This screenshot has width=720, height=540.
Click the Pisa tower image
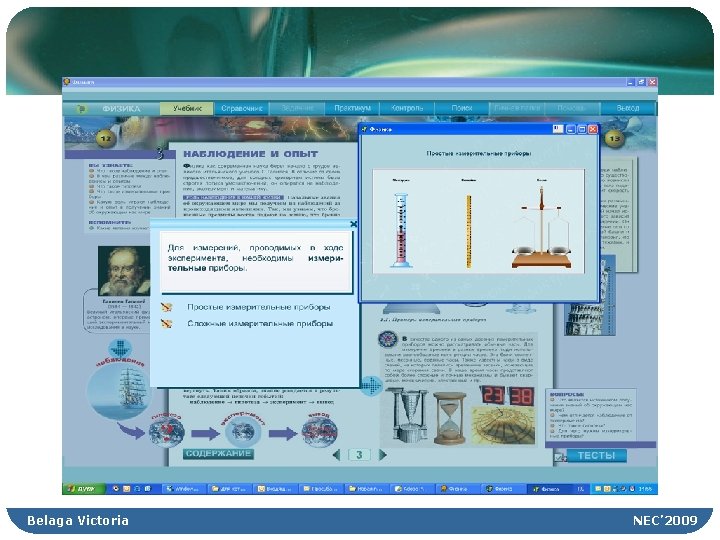pyautogui.click(x=590, y=296)
